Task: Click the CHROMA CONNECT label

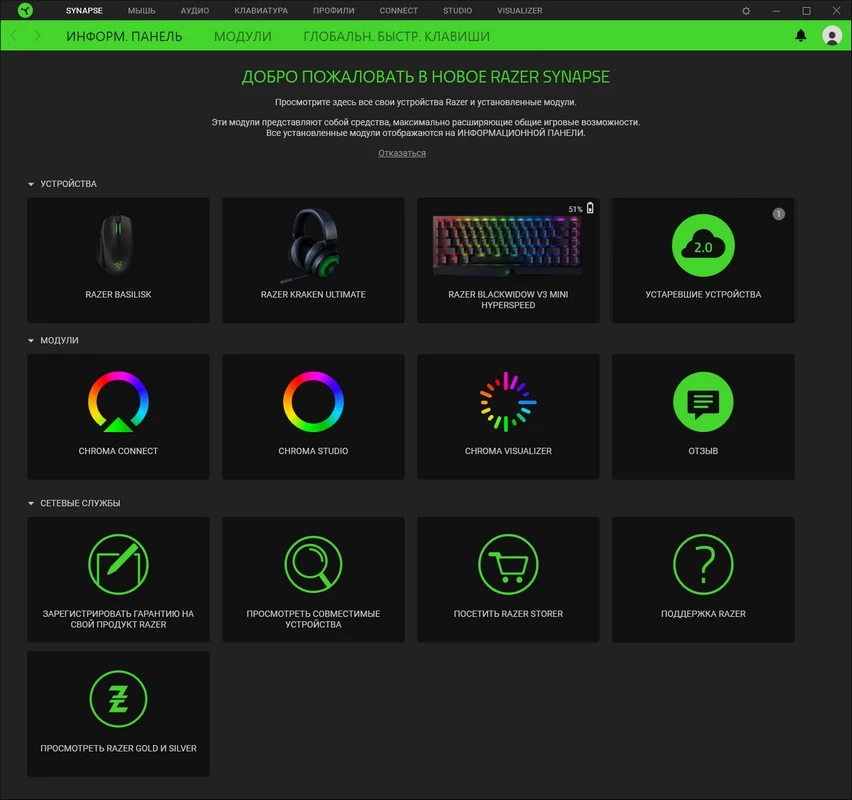Action: click(x=118, y=451)
